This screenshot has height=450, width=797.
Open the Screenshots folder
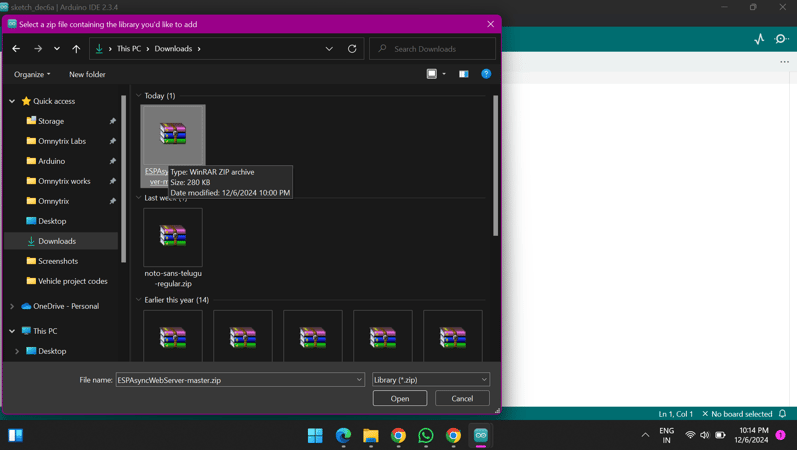[x=58, y=261]
